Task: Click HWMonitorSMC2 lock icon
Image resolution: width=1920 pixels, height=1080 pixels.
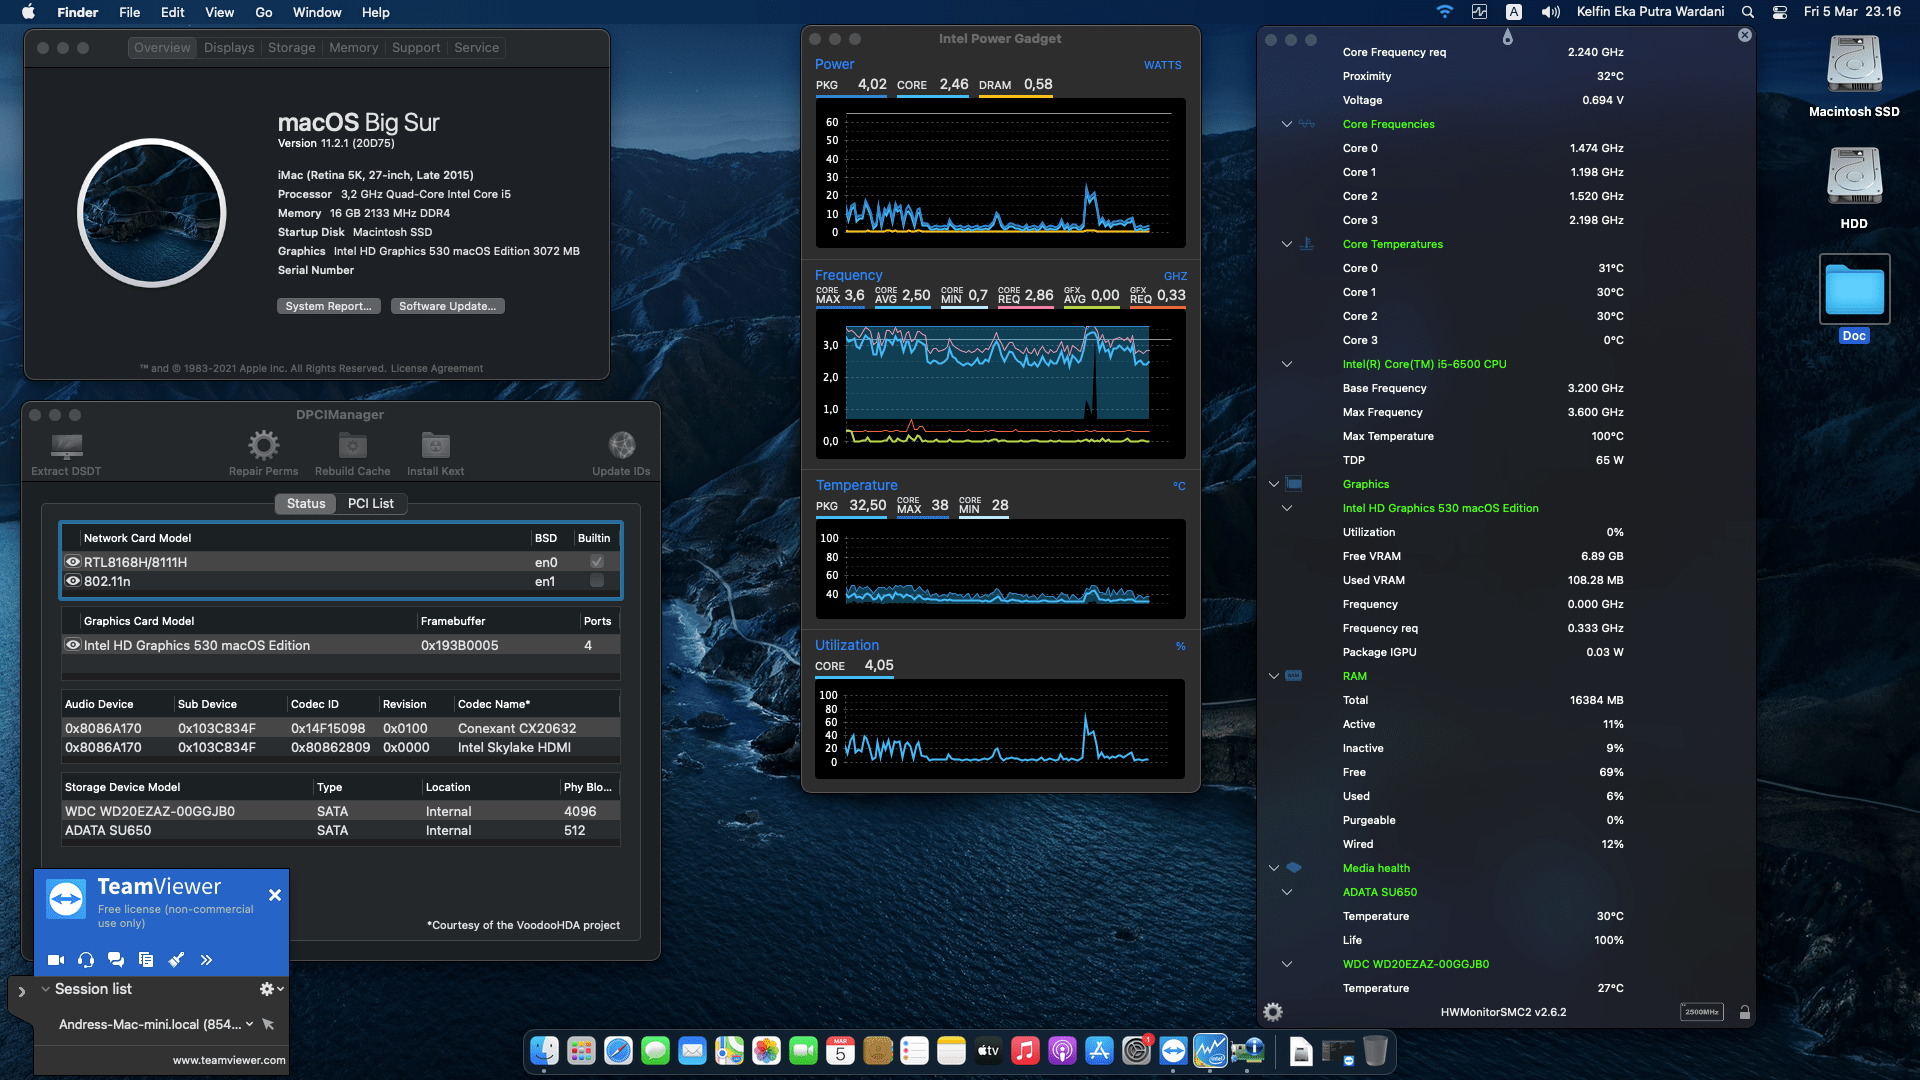Action: coord(1744,1012)
